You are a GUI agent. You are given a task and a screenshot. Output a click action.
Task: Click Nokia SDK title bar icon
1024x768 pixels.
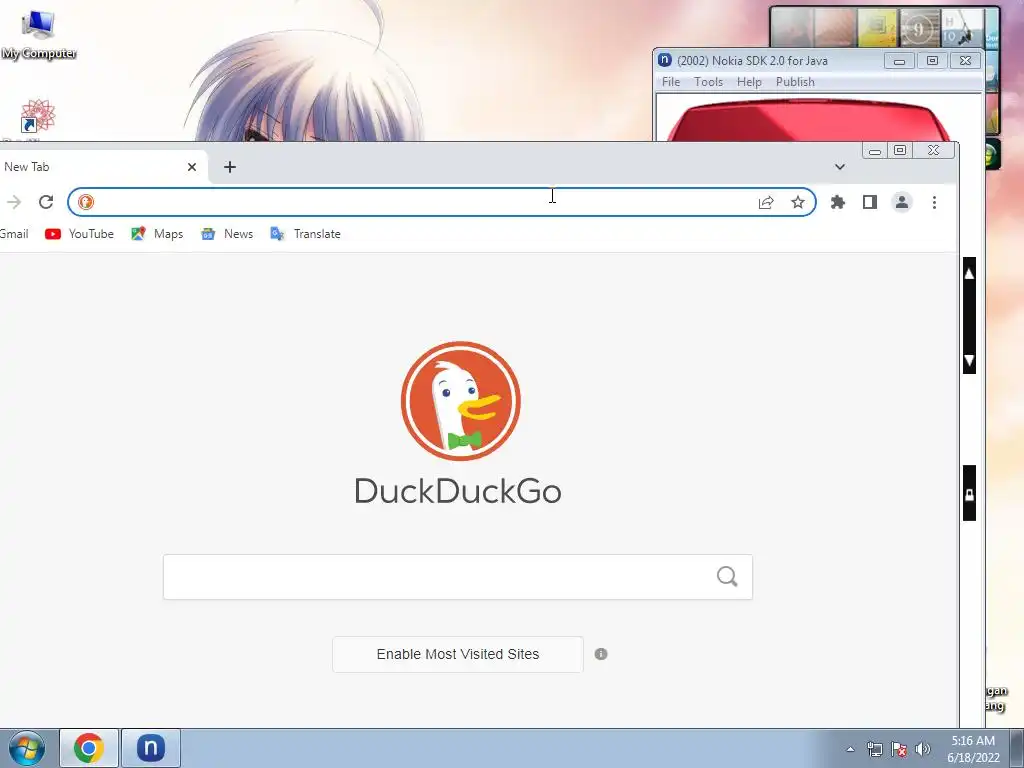pos(665,60)
